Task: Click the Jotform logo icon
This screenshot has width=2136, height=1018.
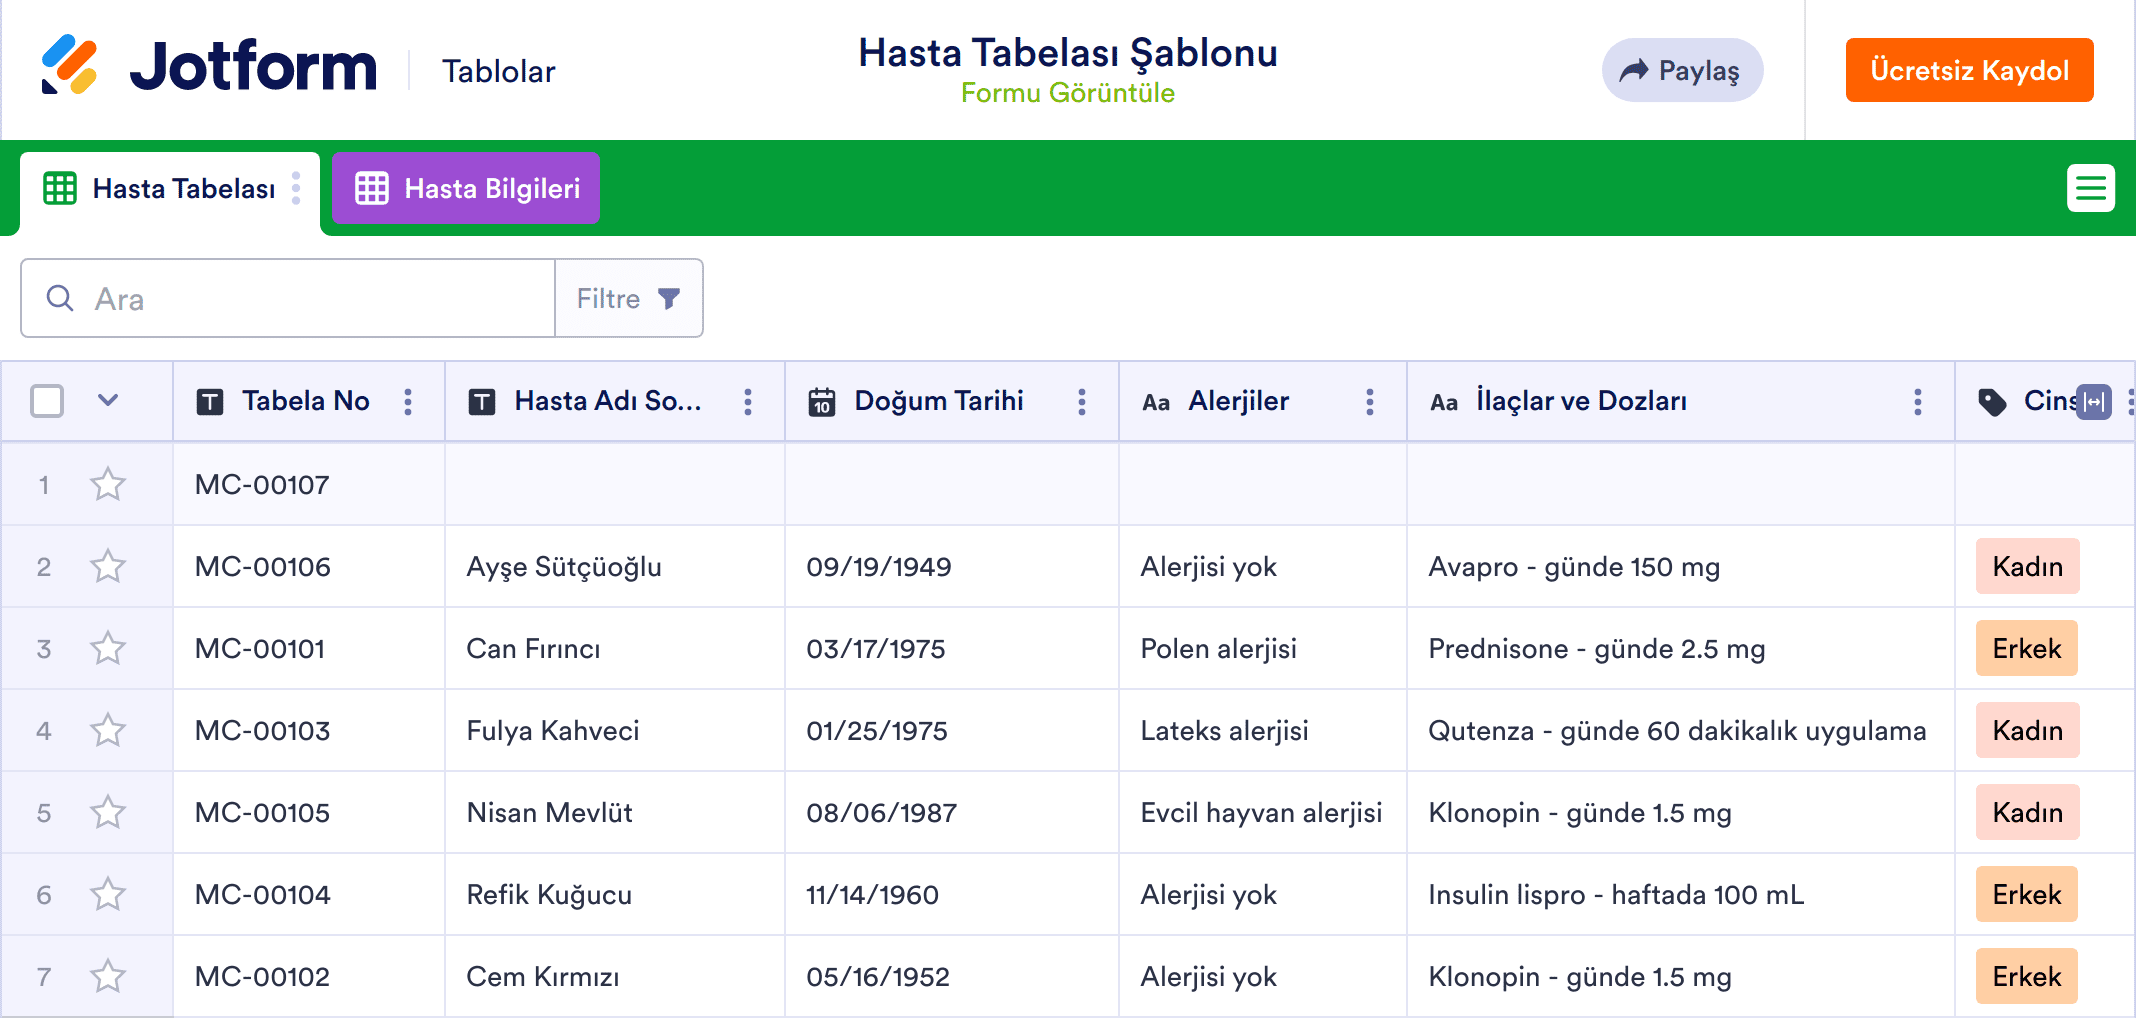Action: pyautogui.click(x=69, y=66)
